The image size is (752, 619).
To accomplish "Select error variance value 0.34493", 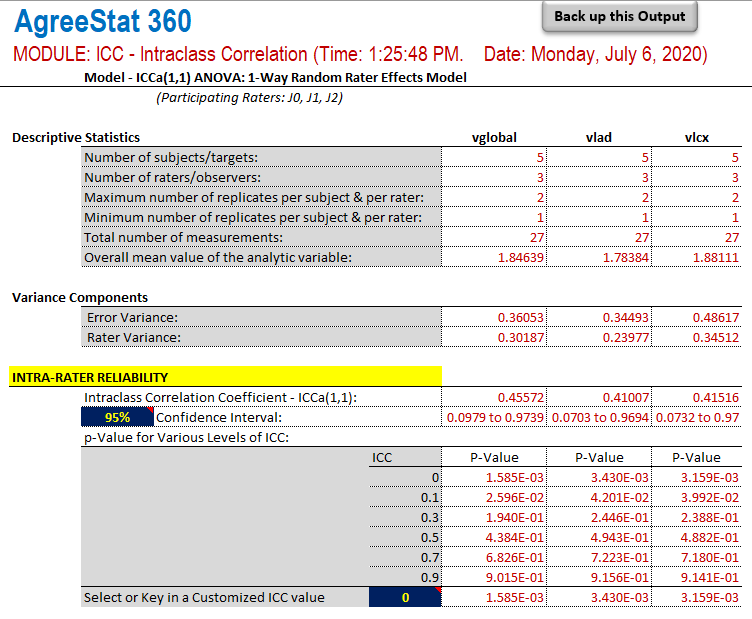I will click(x=626, y=317).
